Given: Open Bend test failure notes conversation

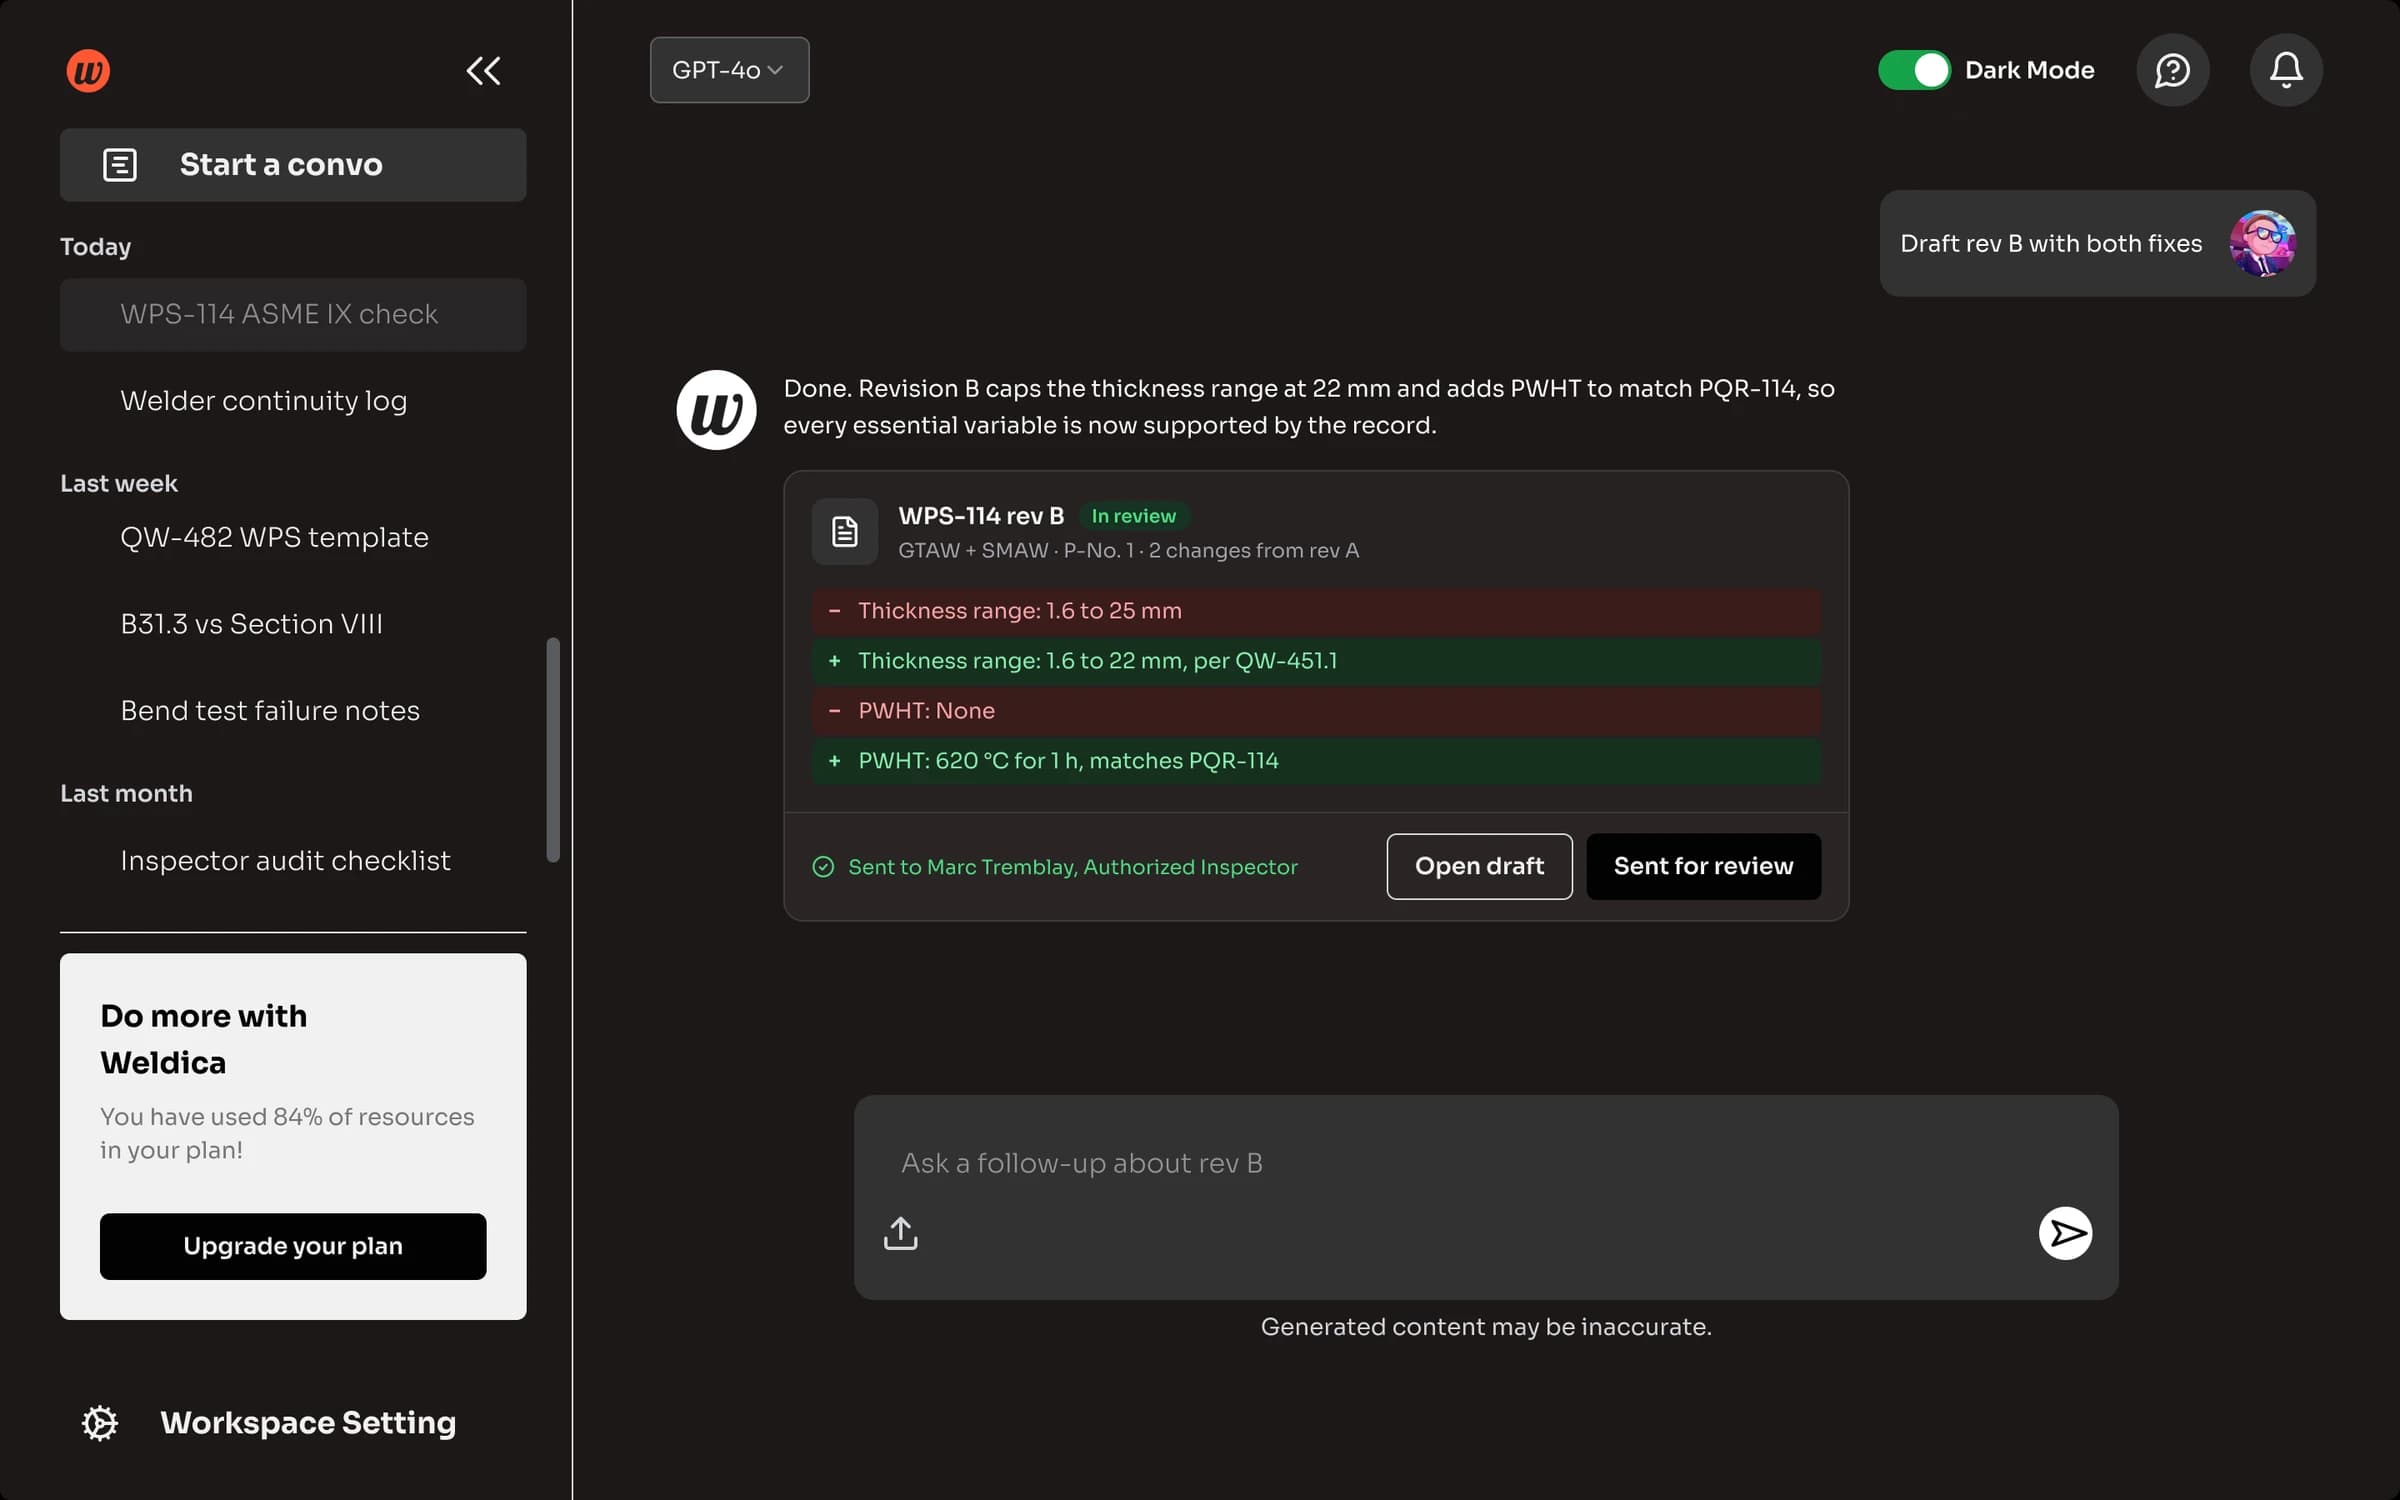Looking at the screenshot, I should point(270,710).
